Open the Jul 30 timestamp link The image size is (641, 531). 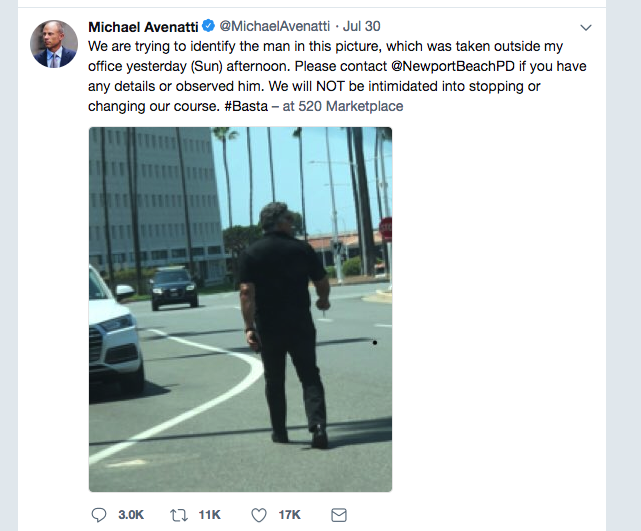(361, 26)
